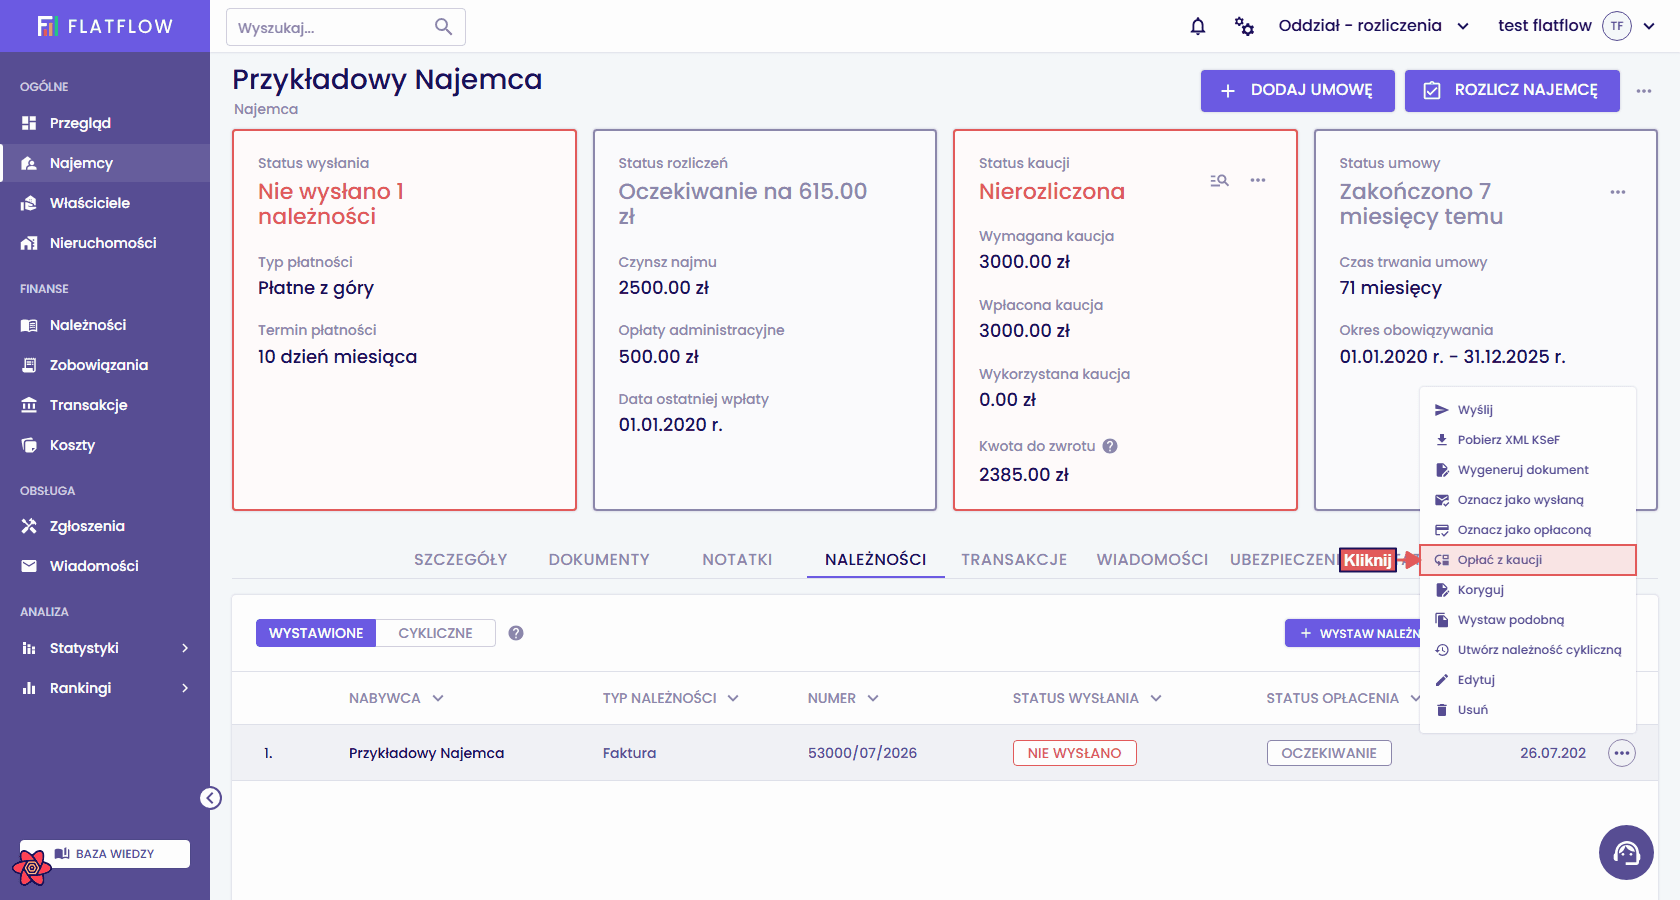This screenshot has height=900, width=1680.
Task: Switch to Transakcje tab
Action: [1014, 560]
